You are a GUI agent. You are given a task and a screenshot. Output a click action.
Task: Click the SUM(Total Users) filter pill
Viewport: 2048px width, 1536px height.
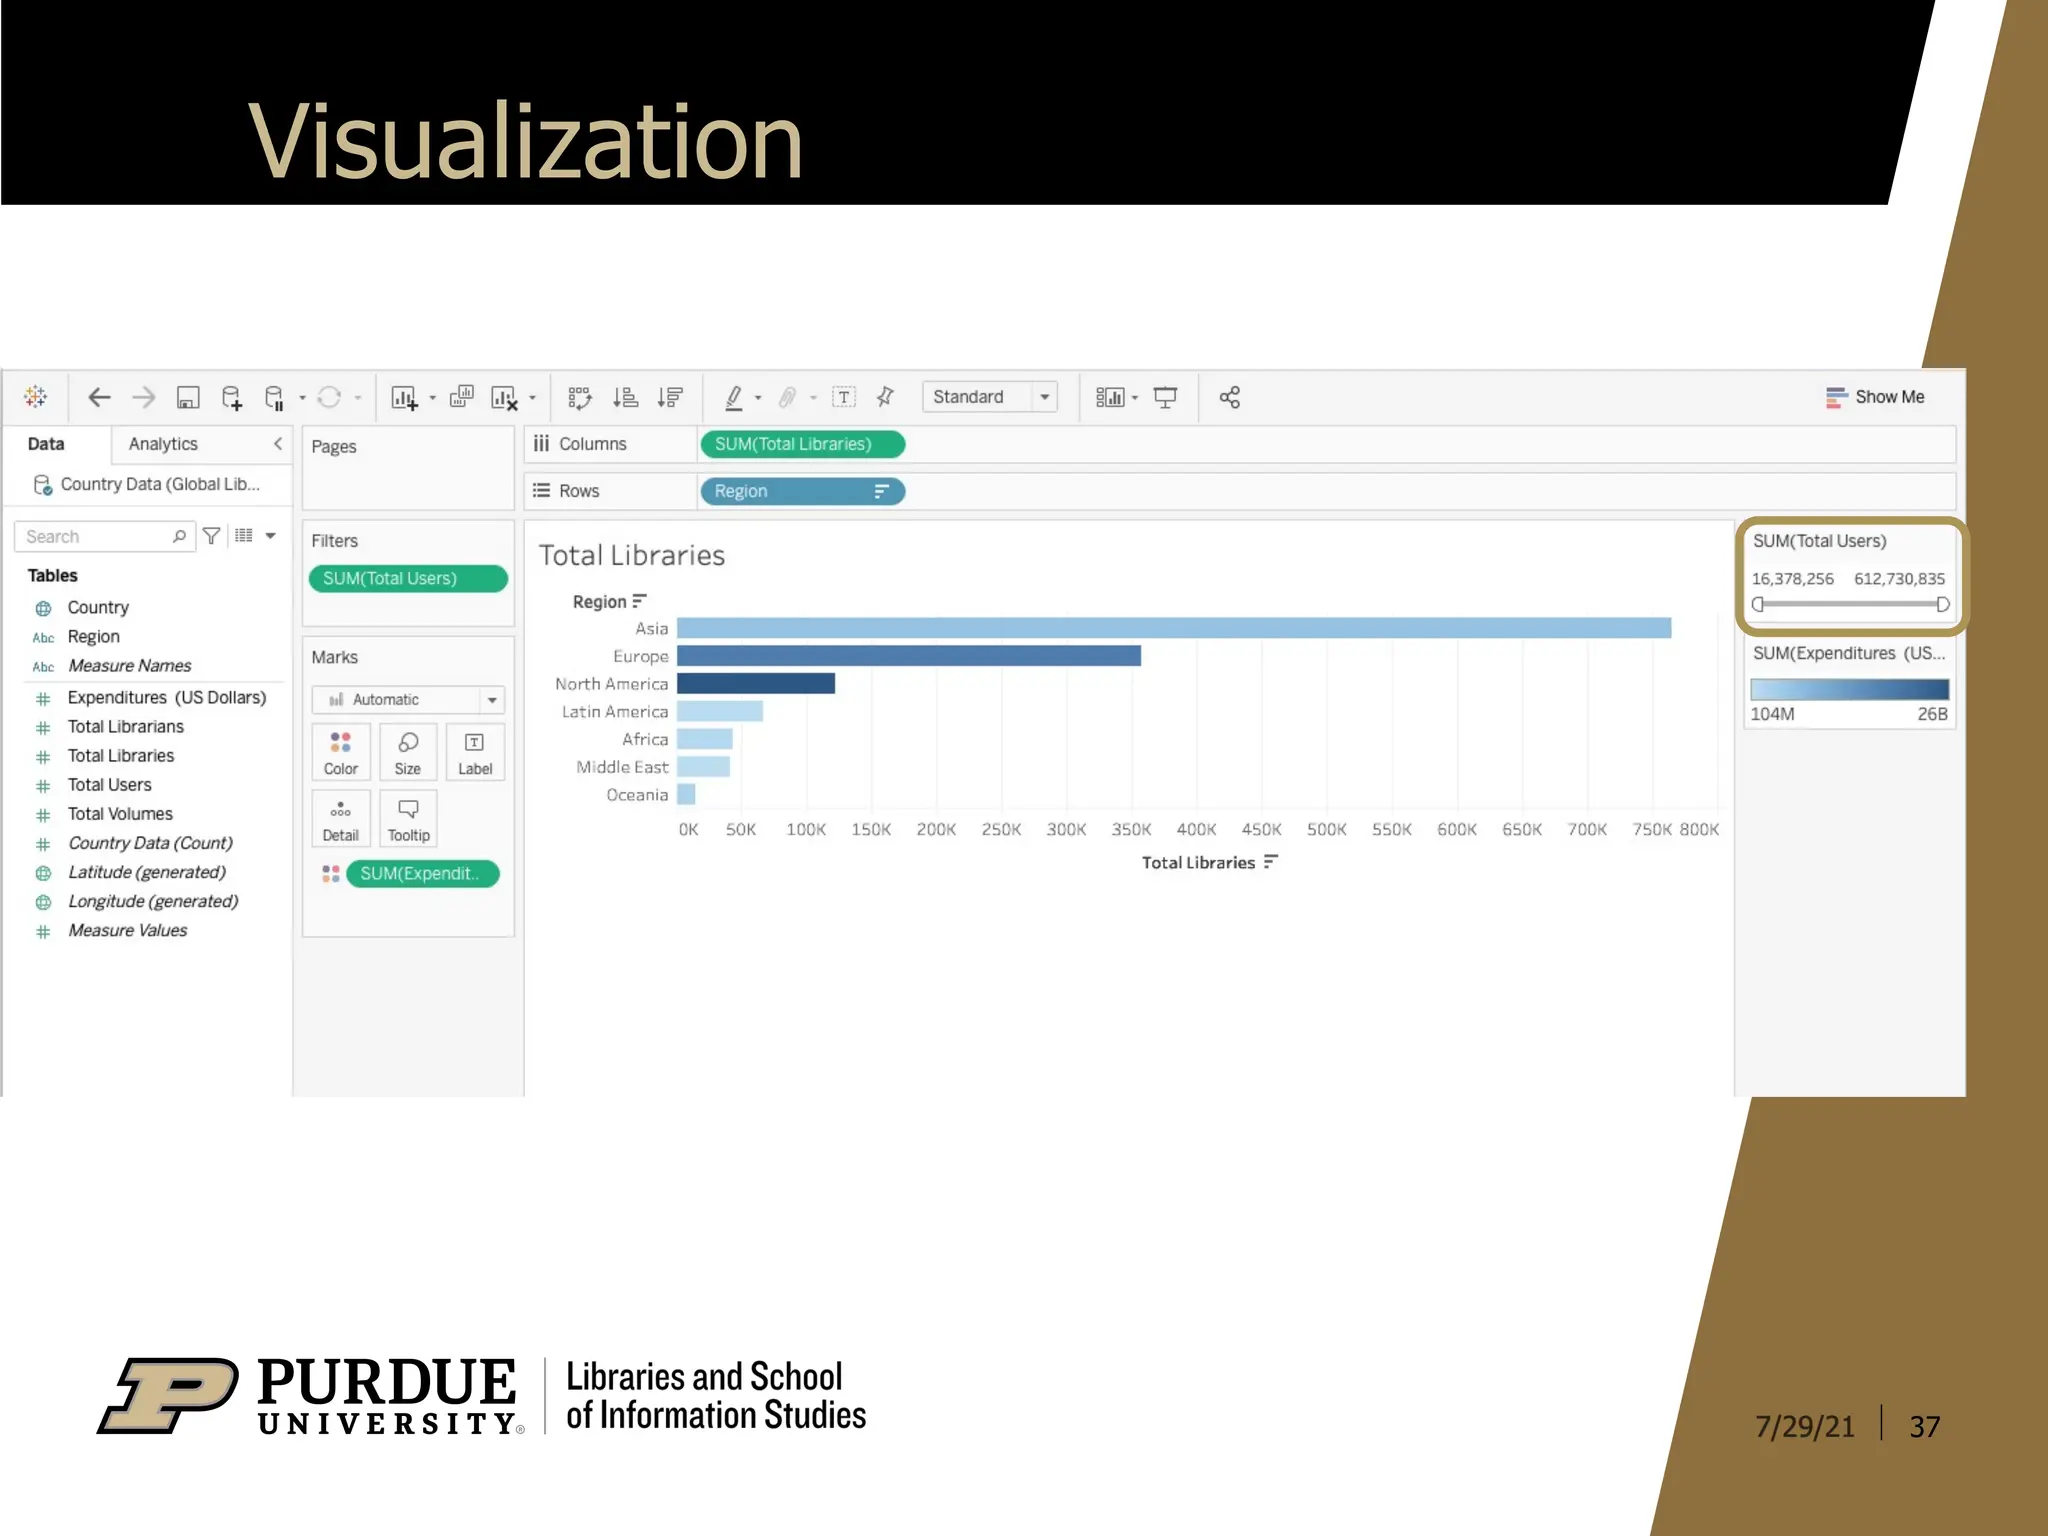pos(408,578)
